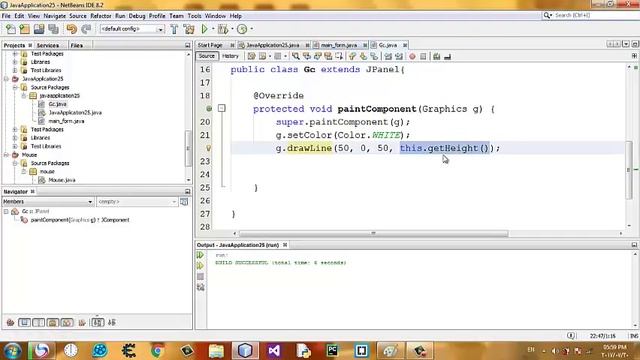This screenshot has height=360, width=640.
Task: Close the Gc.java editor tab
Action: click(405, 45)
